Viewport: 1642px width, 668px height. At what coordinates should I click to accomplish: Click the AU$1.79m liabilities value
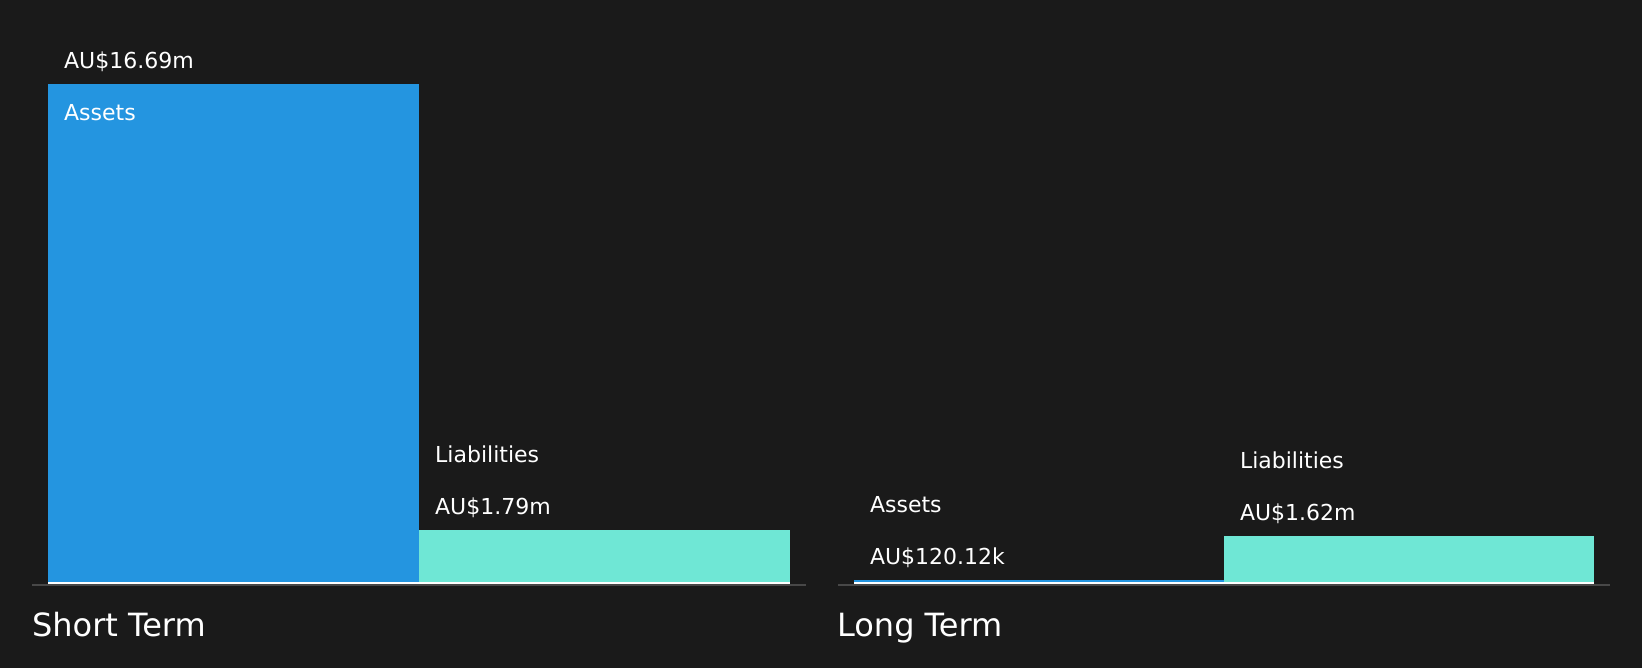point(493,507)
